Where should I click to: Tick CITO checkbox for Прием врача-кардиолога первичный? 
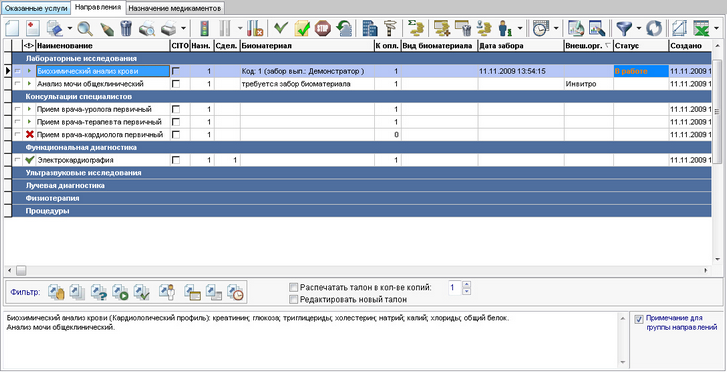(x=175, y=135)
